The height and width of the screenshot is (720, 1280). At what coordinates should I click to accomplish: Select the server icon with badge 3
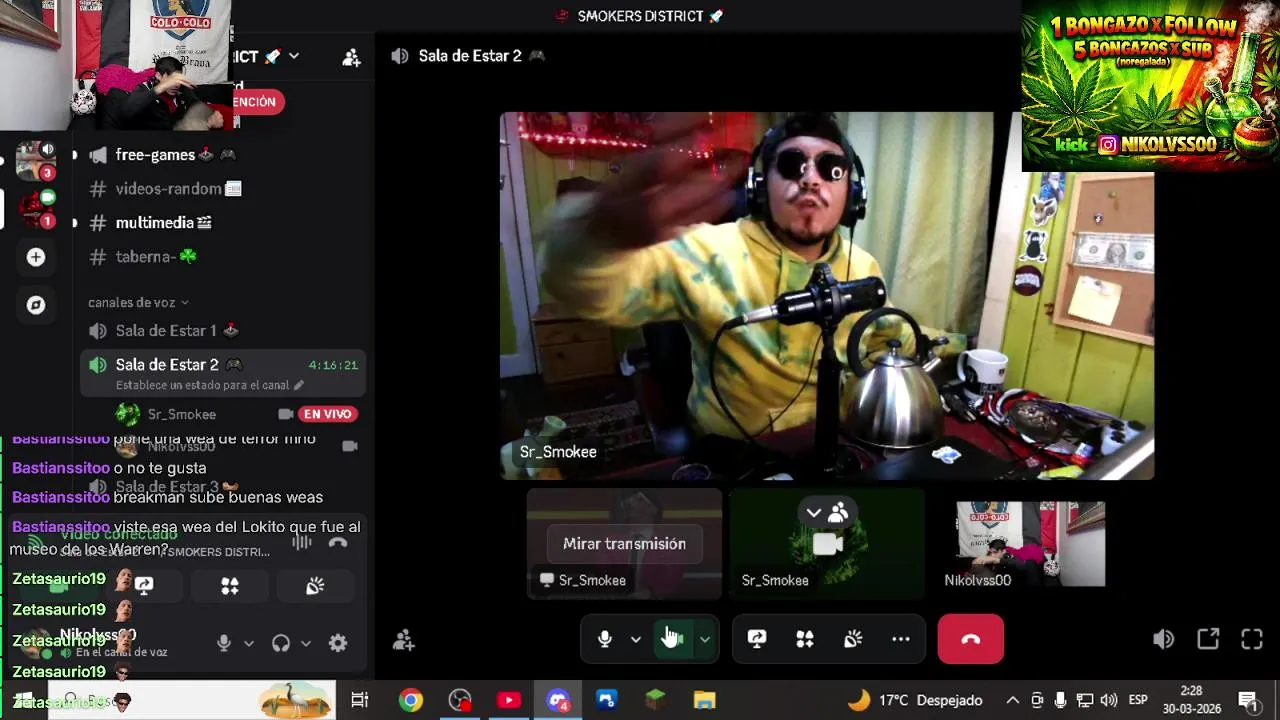36,160
